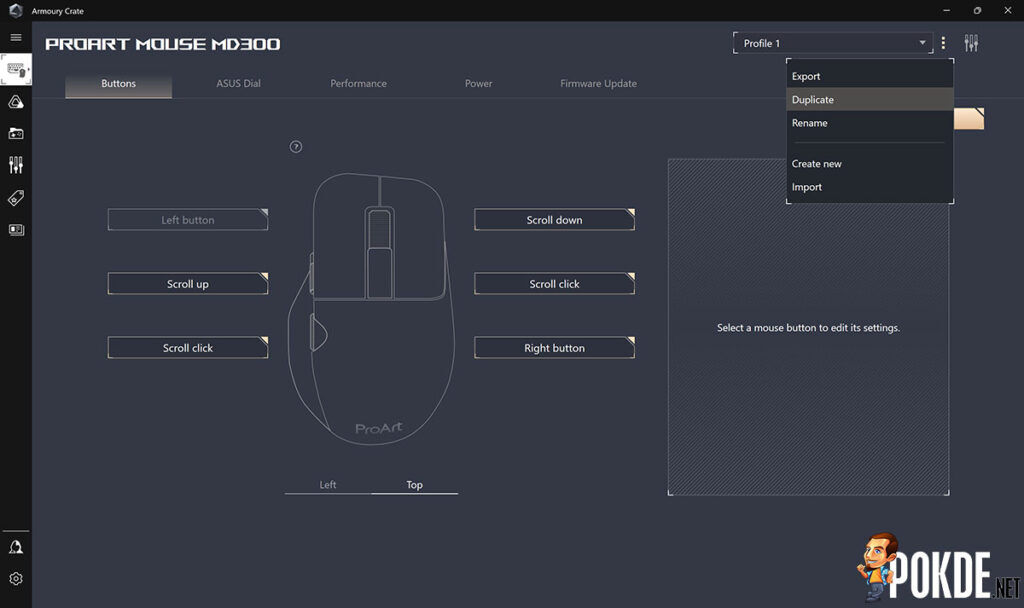Screen dimensions: 1024x608
Task: Select the Scroll down assignment button
Action: pyautogui.click(x=554, y=220)
